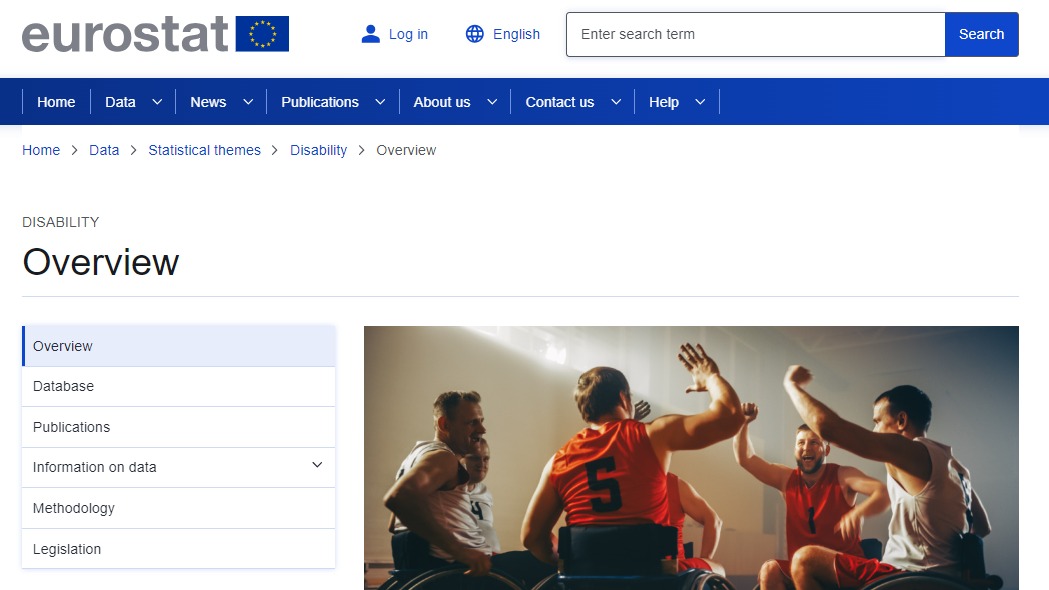Click the wheelchair basketball photo
This screenshot has width=1049, height=590.
coord(691,458)
